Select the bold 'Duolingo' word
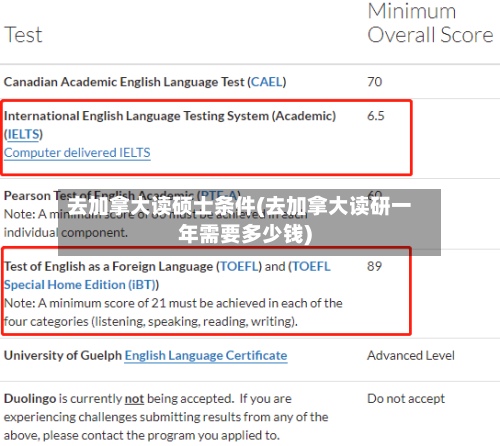This screenshot has width=500, height=446. pos(30,399)
